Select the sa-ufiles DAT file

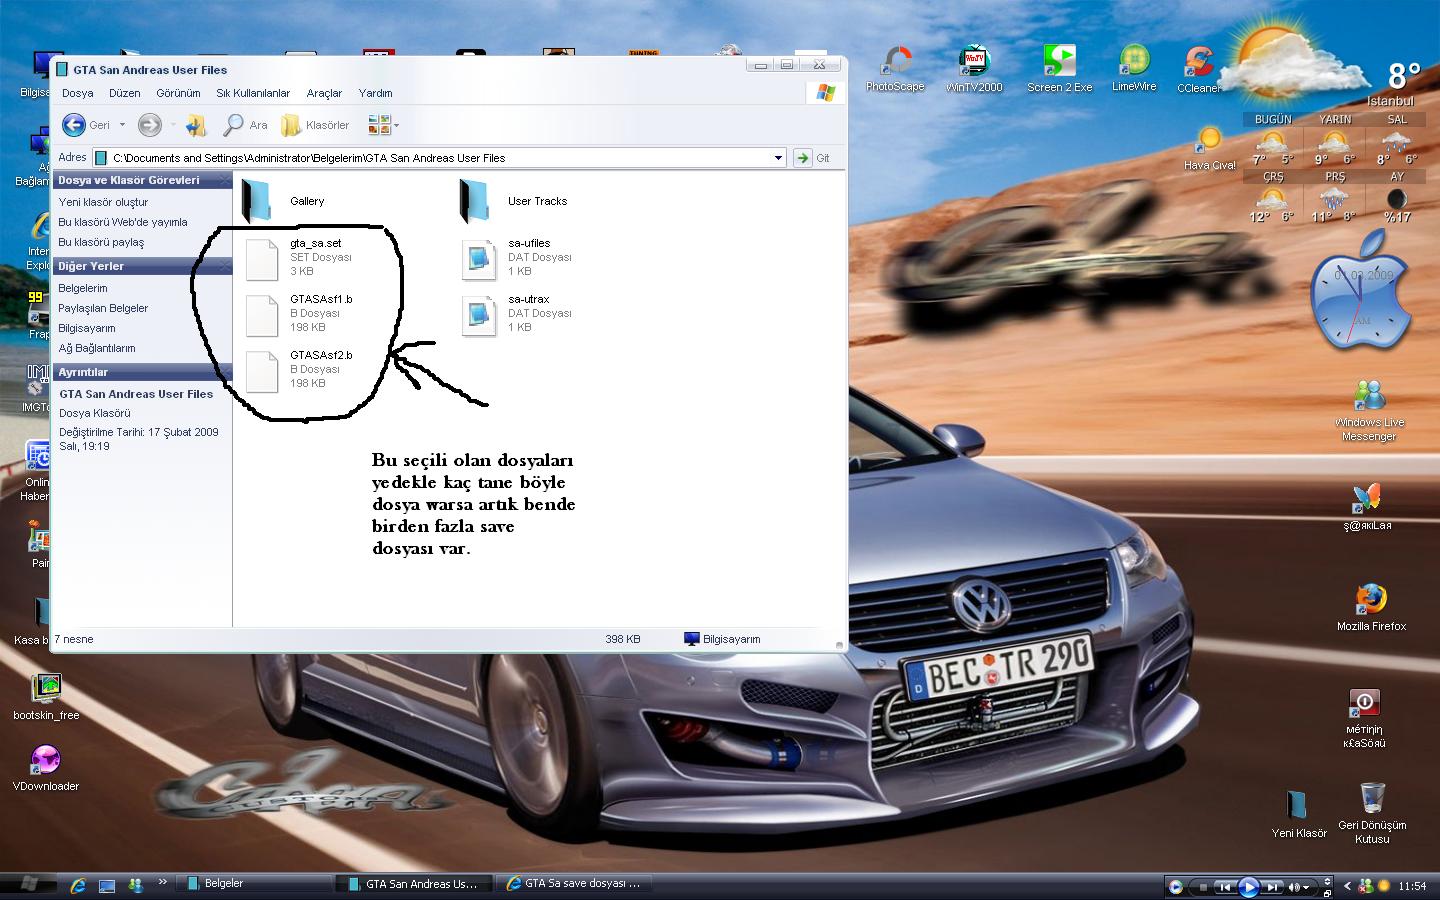pos(517,258)
